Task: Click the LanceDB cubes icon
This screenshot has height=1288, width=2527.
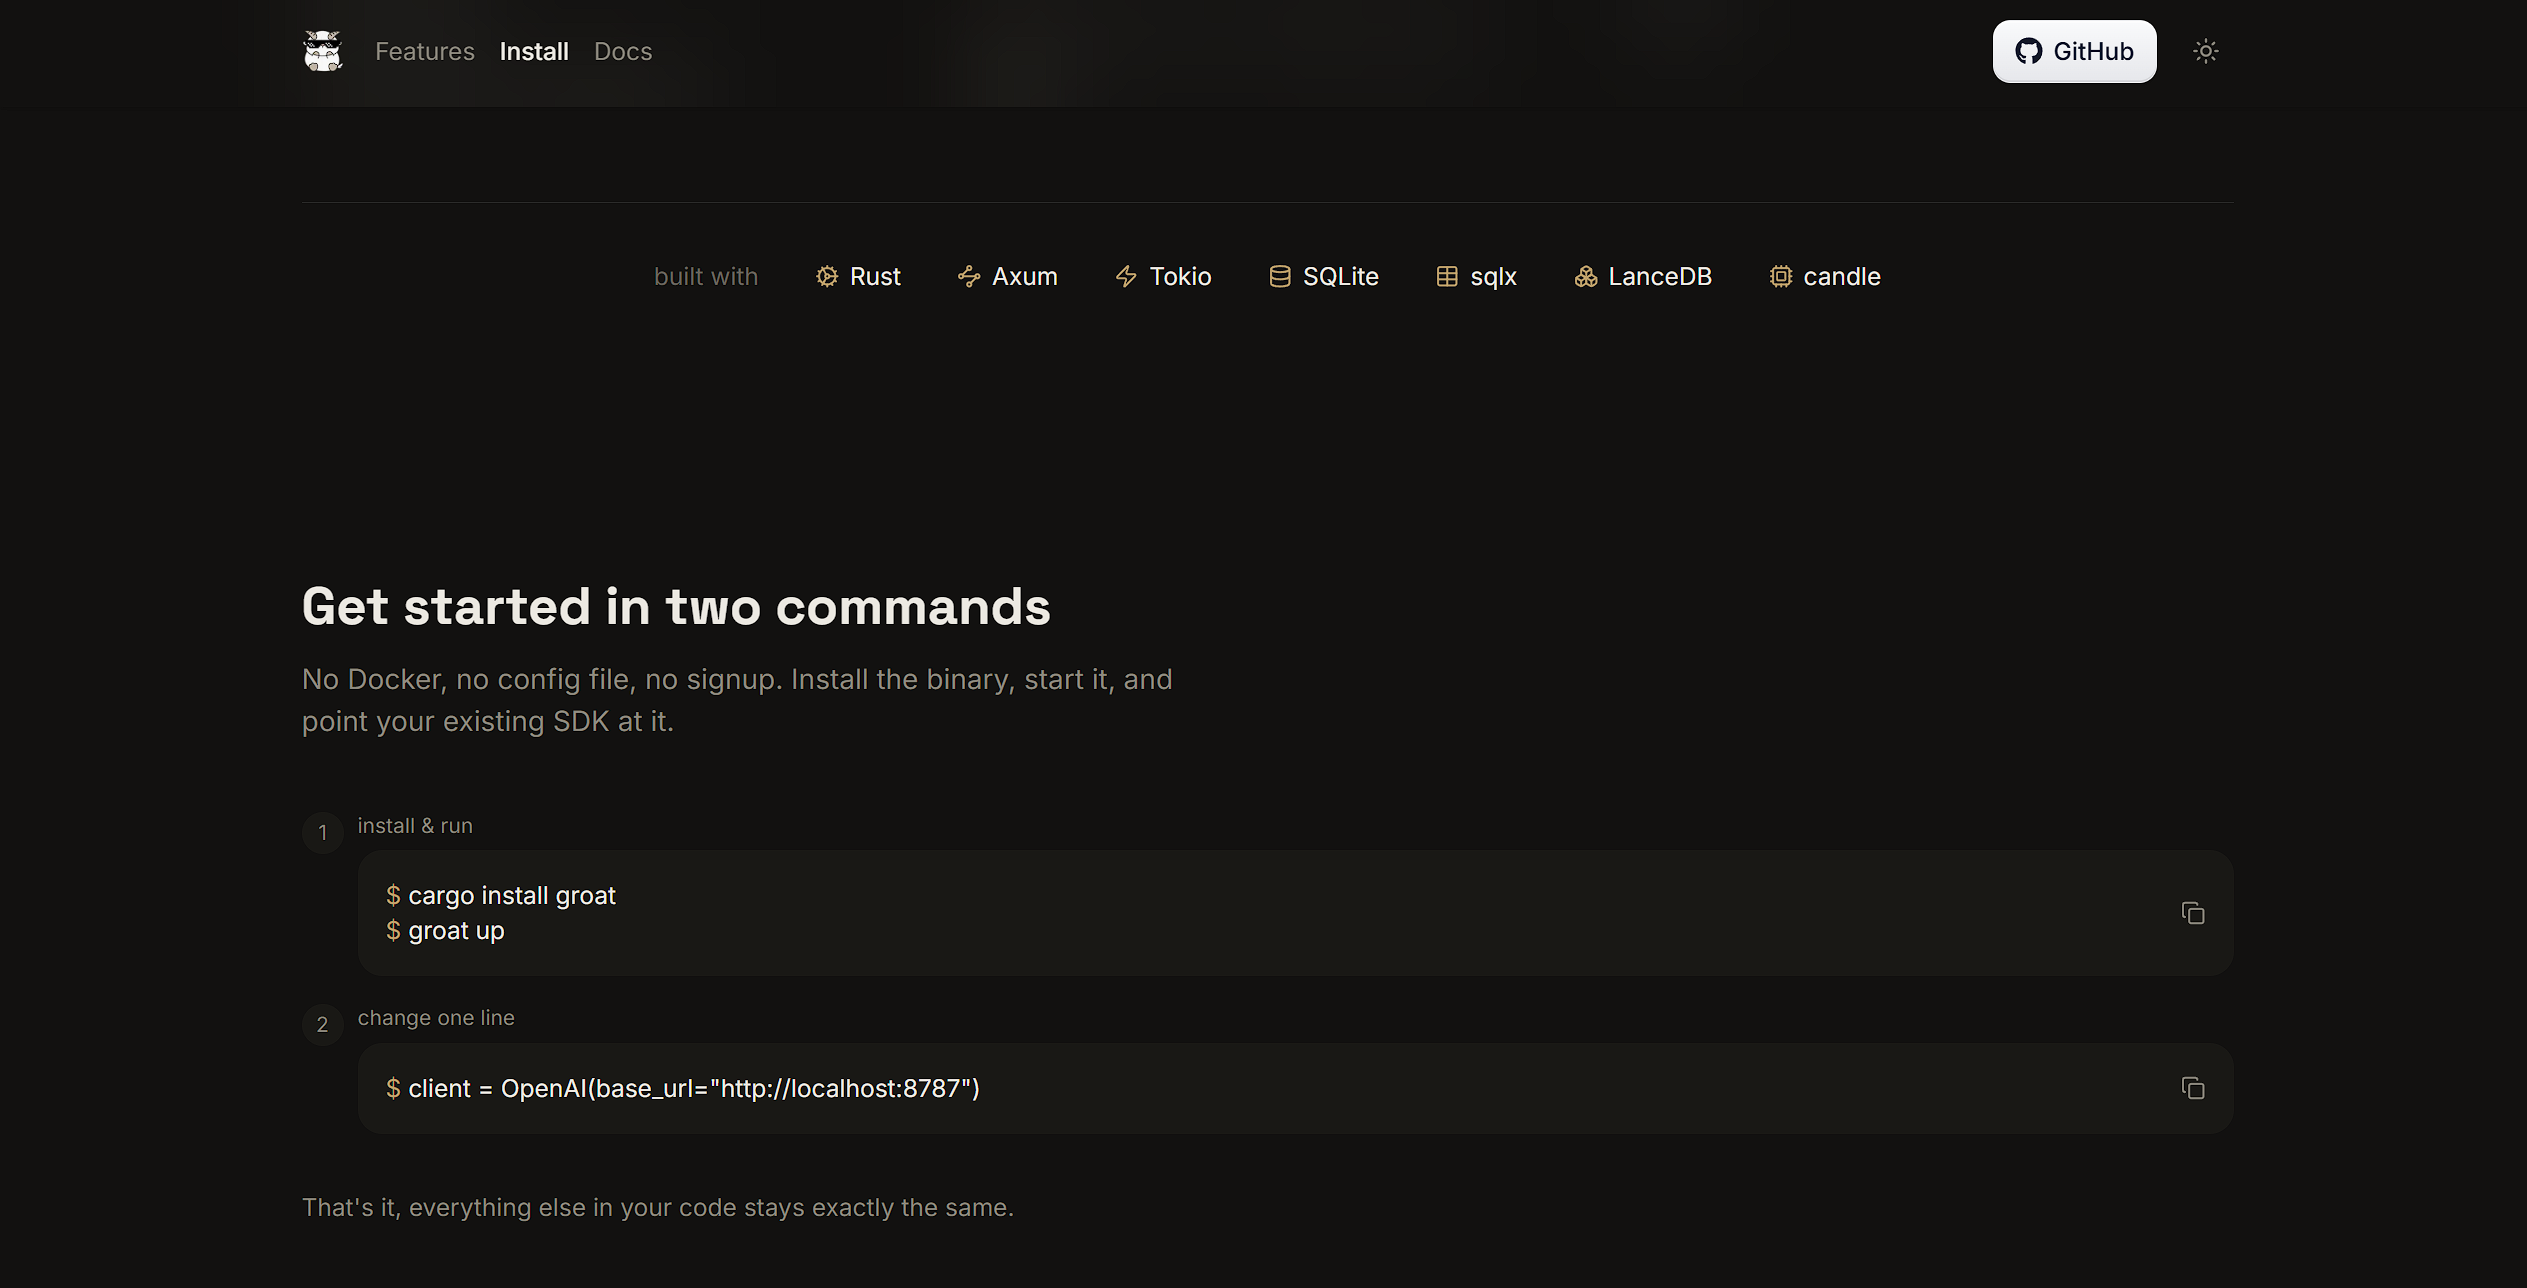Action: pyautogui.click(x=1586, y=276)
